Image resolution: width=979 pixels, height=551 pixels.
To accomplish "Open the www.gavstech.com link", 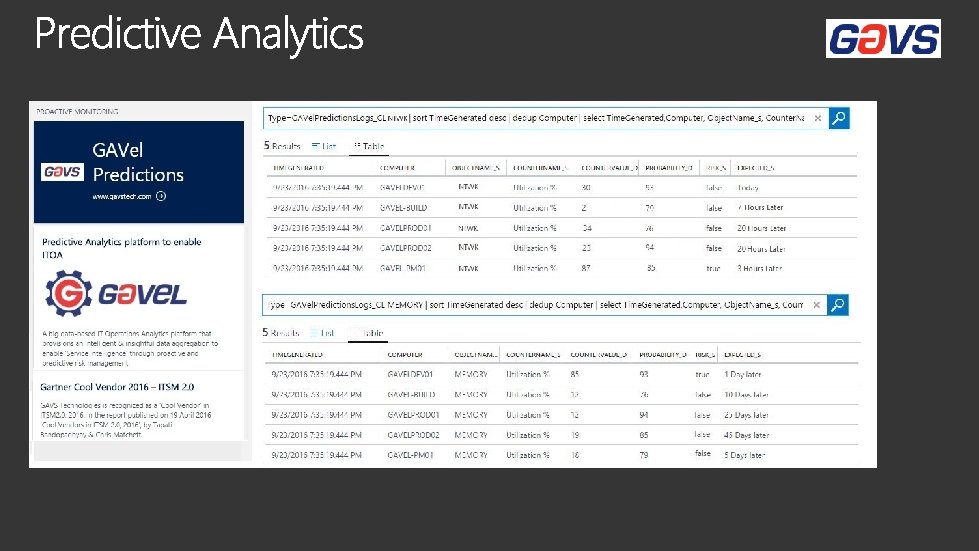I will click(122, 196).
